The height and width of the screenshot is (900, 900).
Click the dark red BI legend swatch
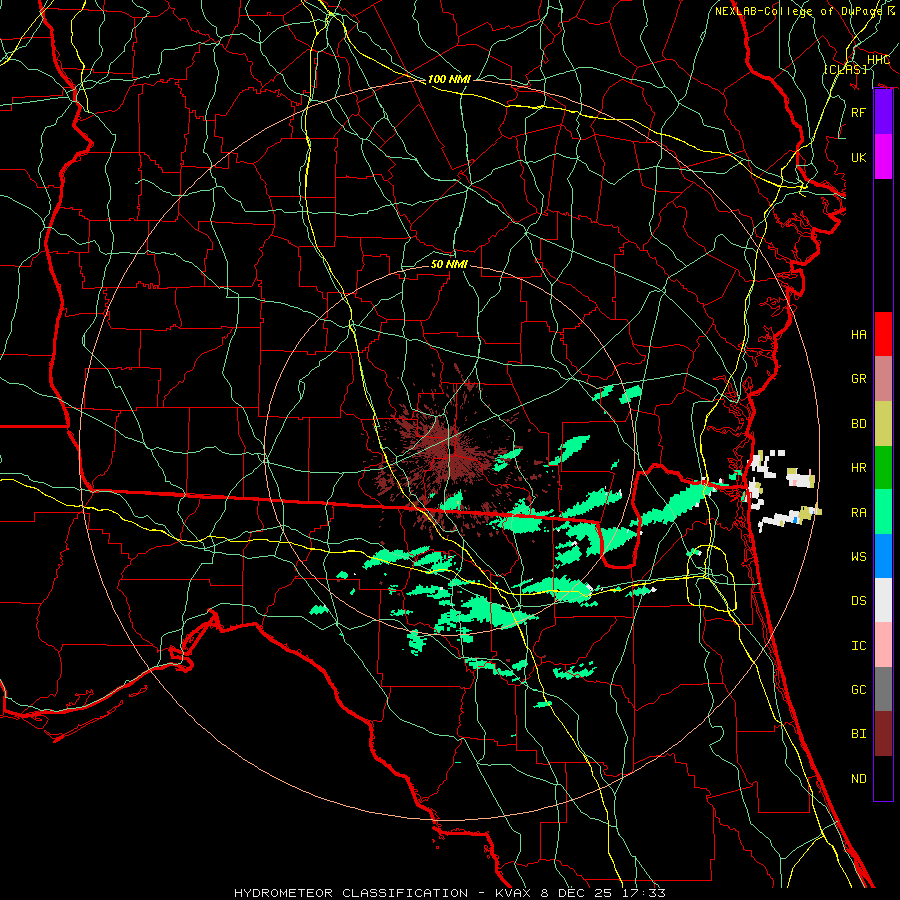click(x=883, y=734)
